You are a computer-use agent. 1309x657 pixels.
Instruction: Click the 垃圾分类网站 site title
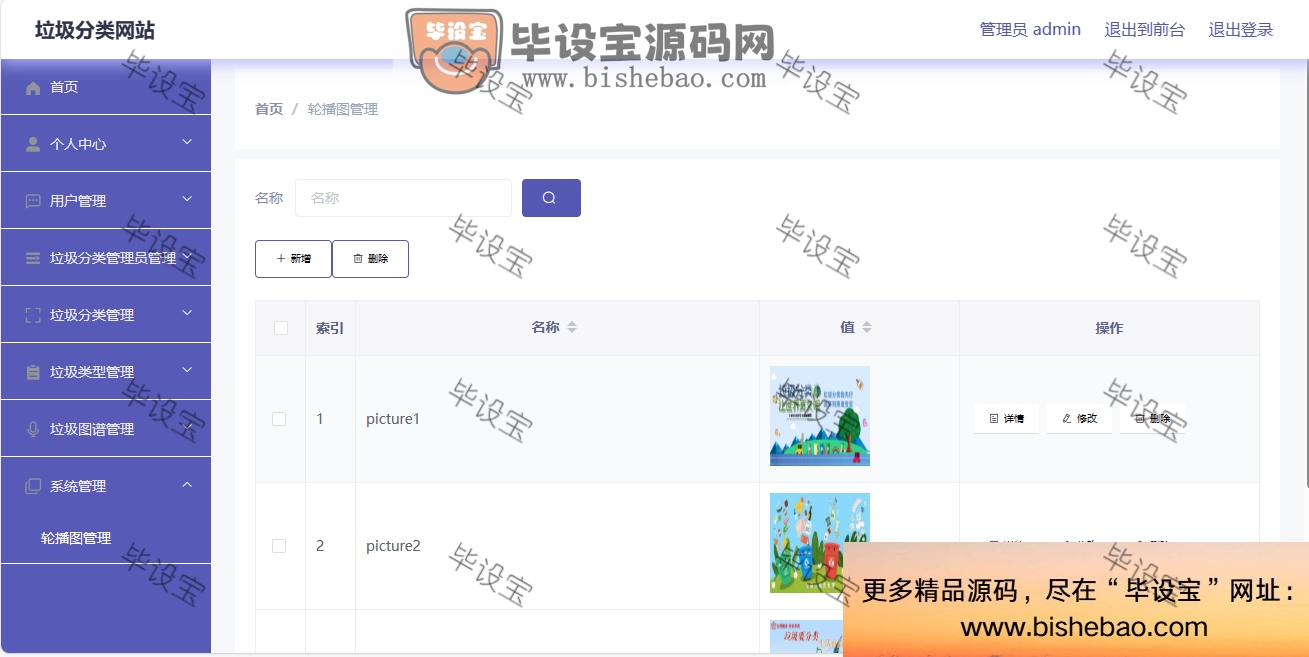click(95, 30)
